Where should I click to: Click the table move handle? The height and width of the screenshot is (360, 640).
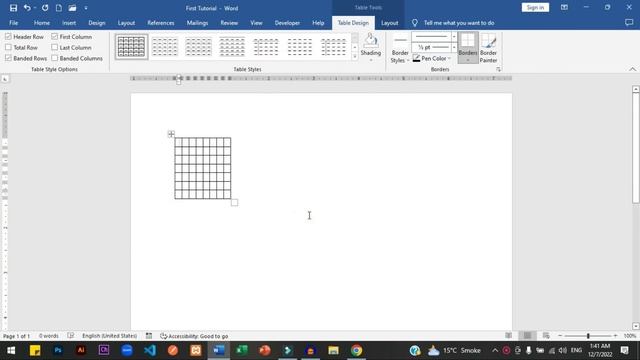[171, 134]
